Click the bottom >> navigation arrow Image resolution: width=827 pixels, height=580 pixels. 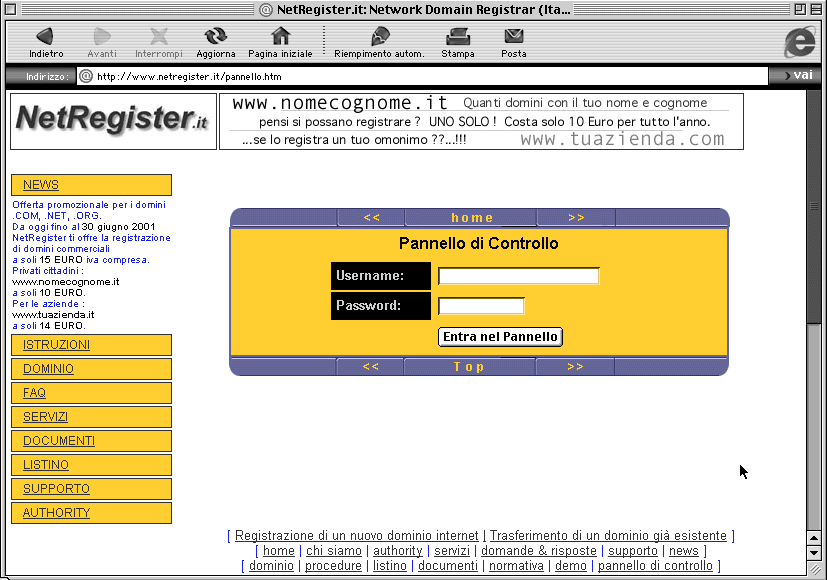(x=575, y=366)
